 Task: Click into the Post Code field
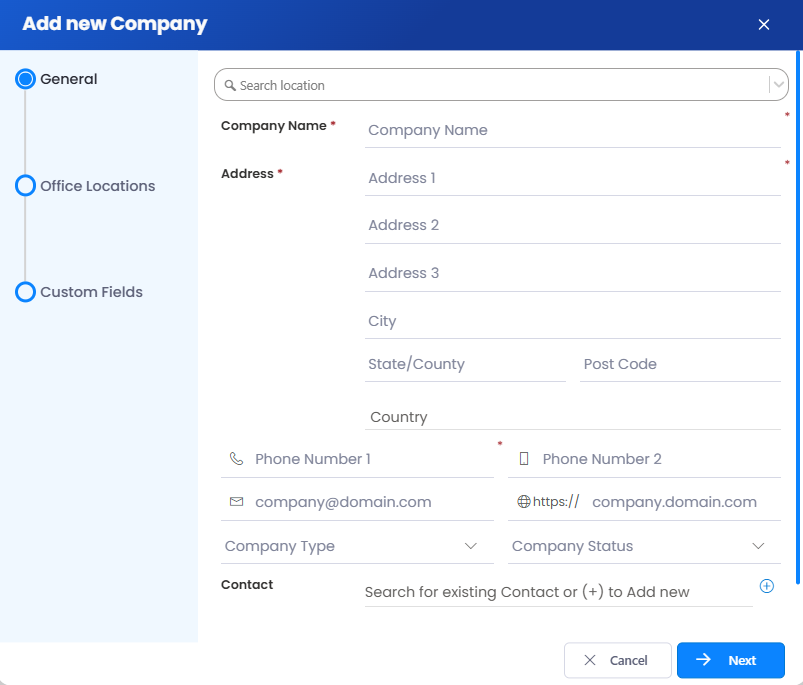coord(680,364)
